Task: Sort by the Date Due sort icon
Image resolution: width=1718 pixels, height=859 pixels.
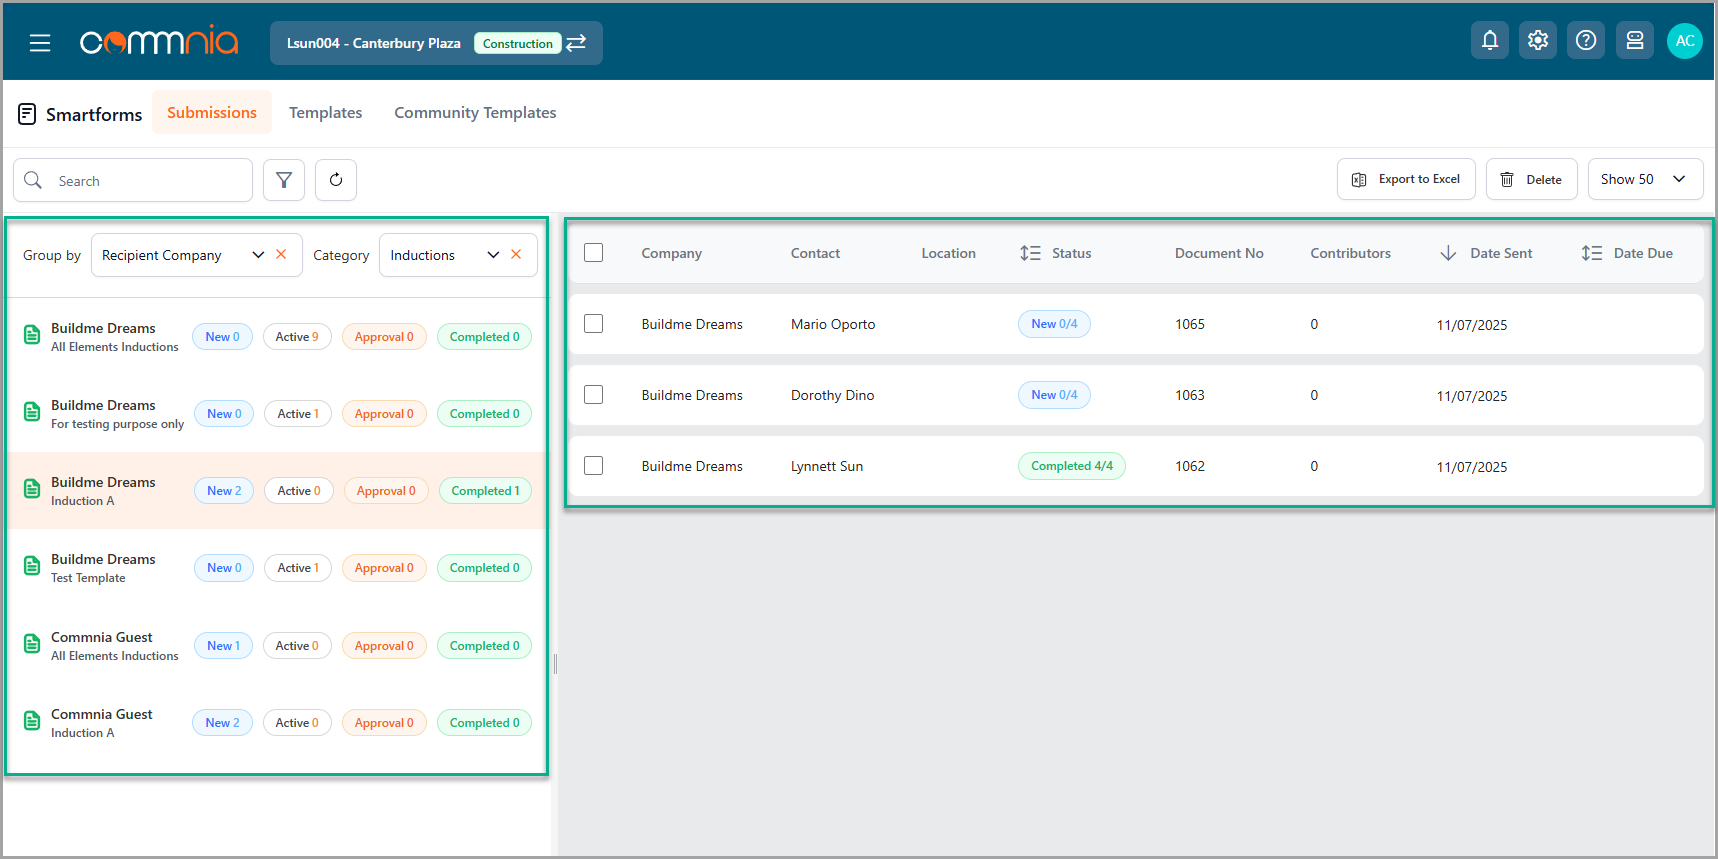Action: (1592, 253)
